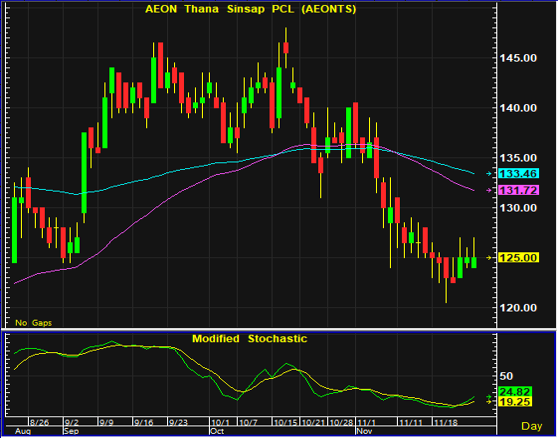Click the Modified Stochastic indicator title

(x=249, y=338)
